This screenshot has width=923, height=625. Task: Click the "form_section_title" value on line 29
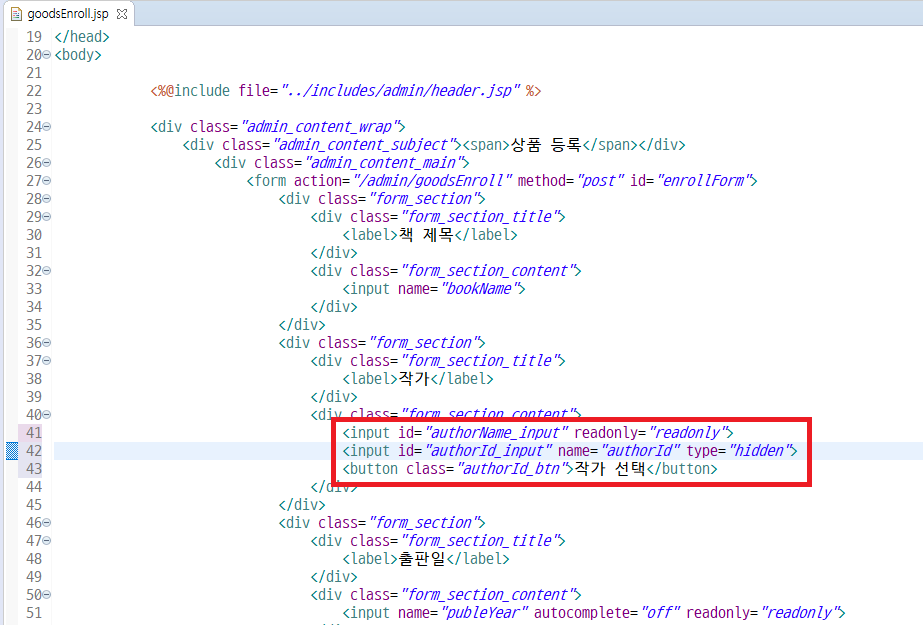482,217
